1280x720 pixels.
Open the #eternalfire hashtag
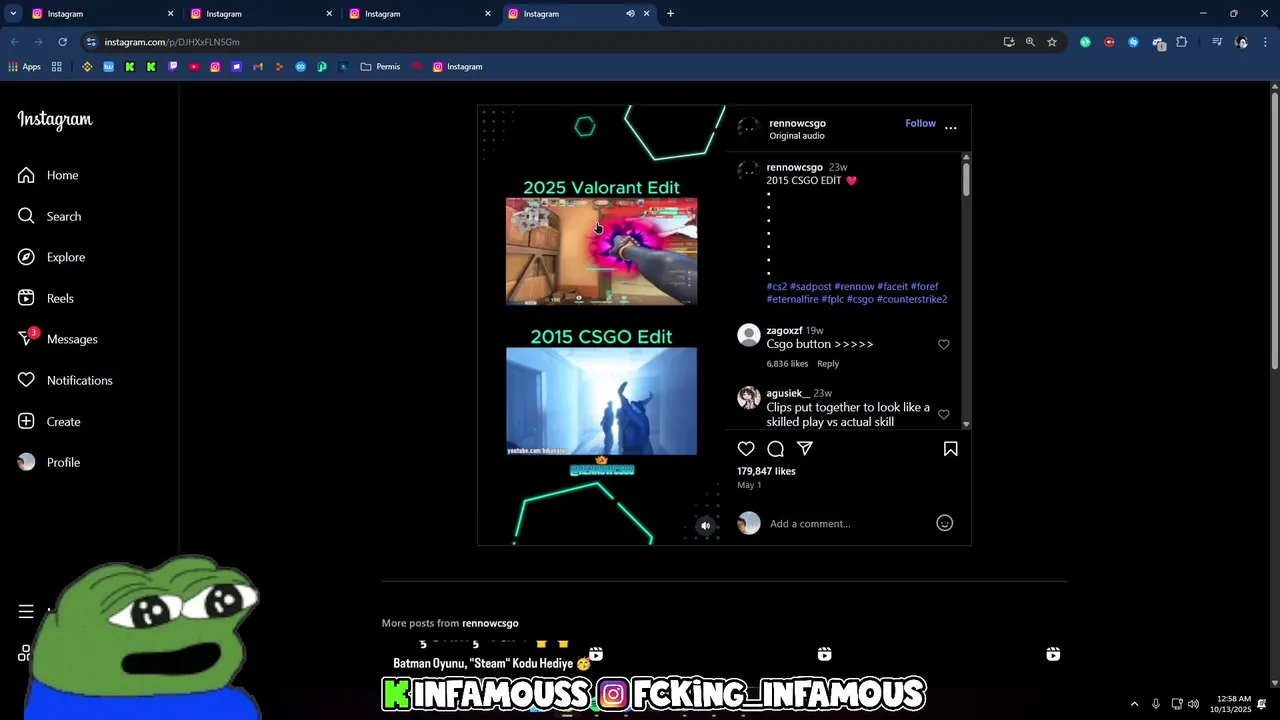coord(792,299)
